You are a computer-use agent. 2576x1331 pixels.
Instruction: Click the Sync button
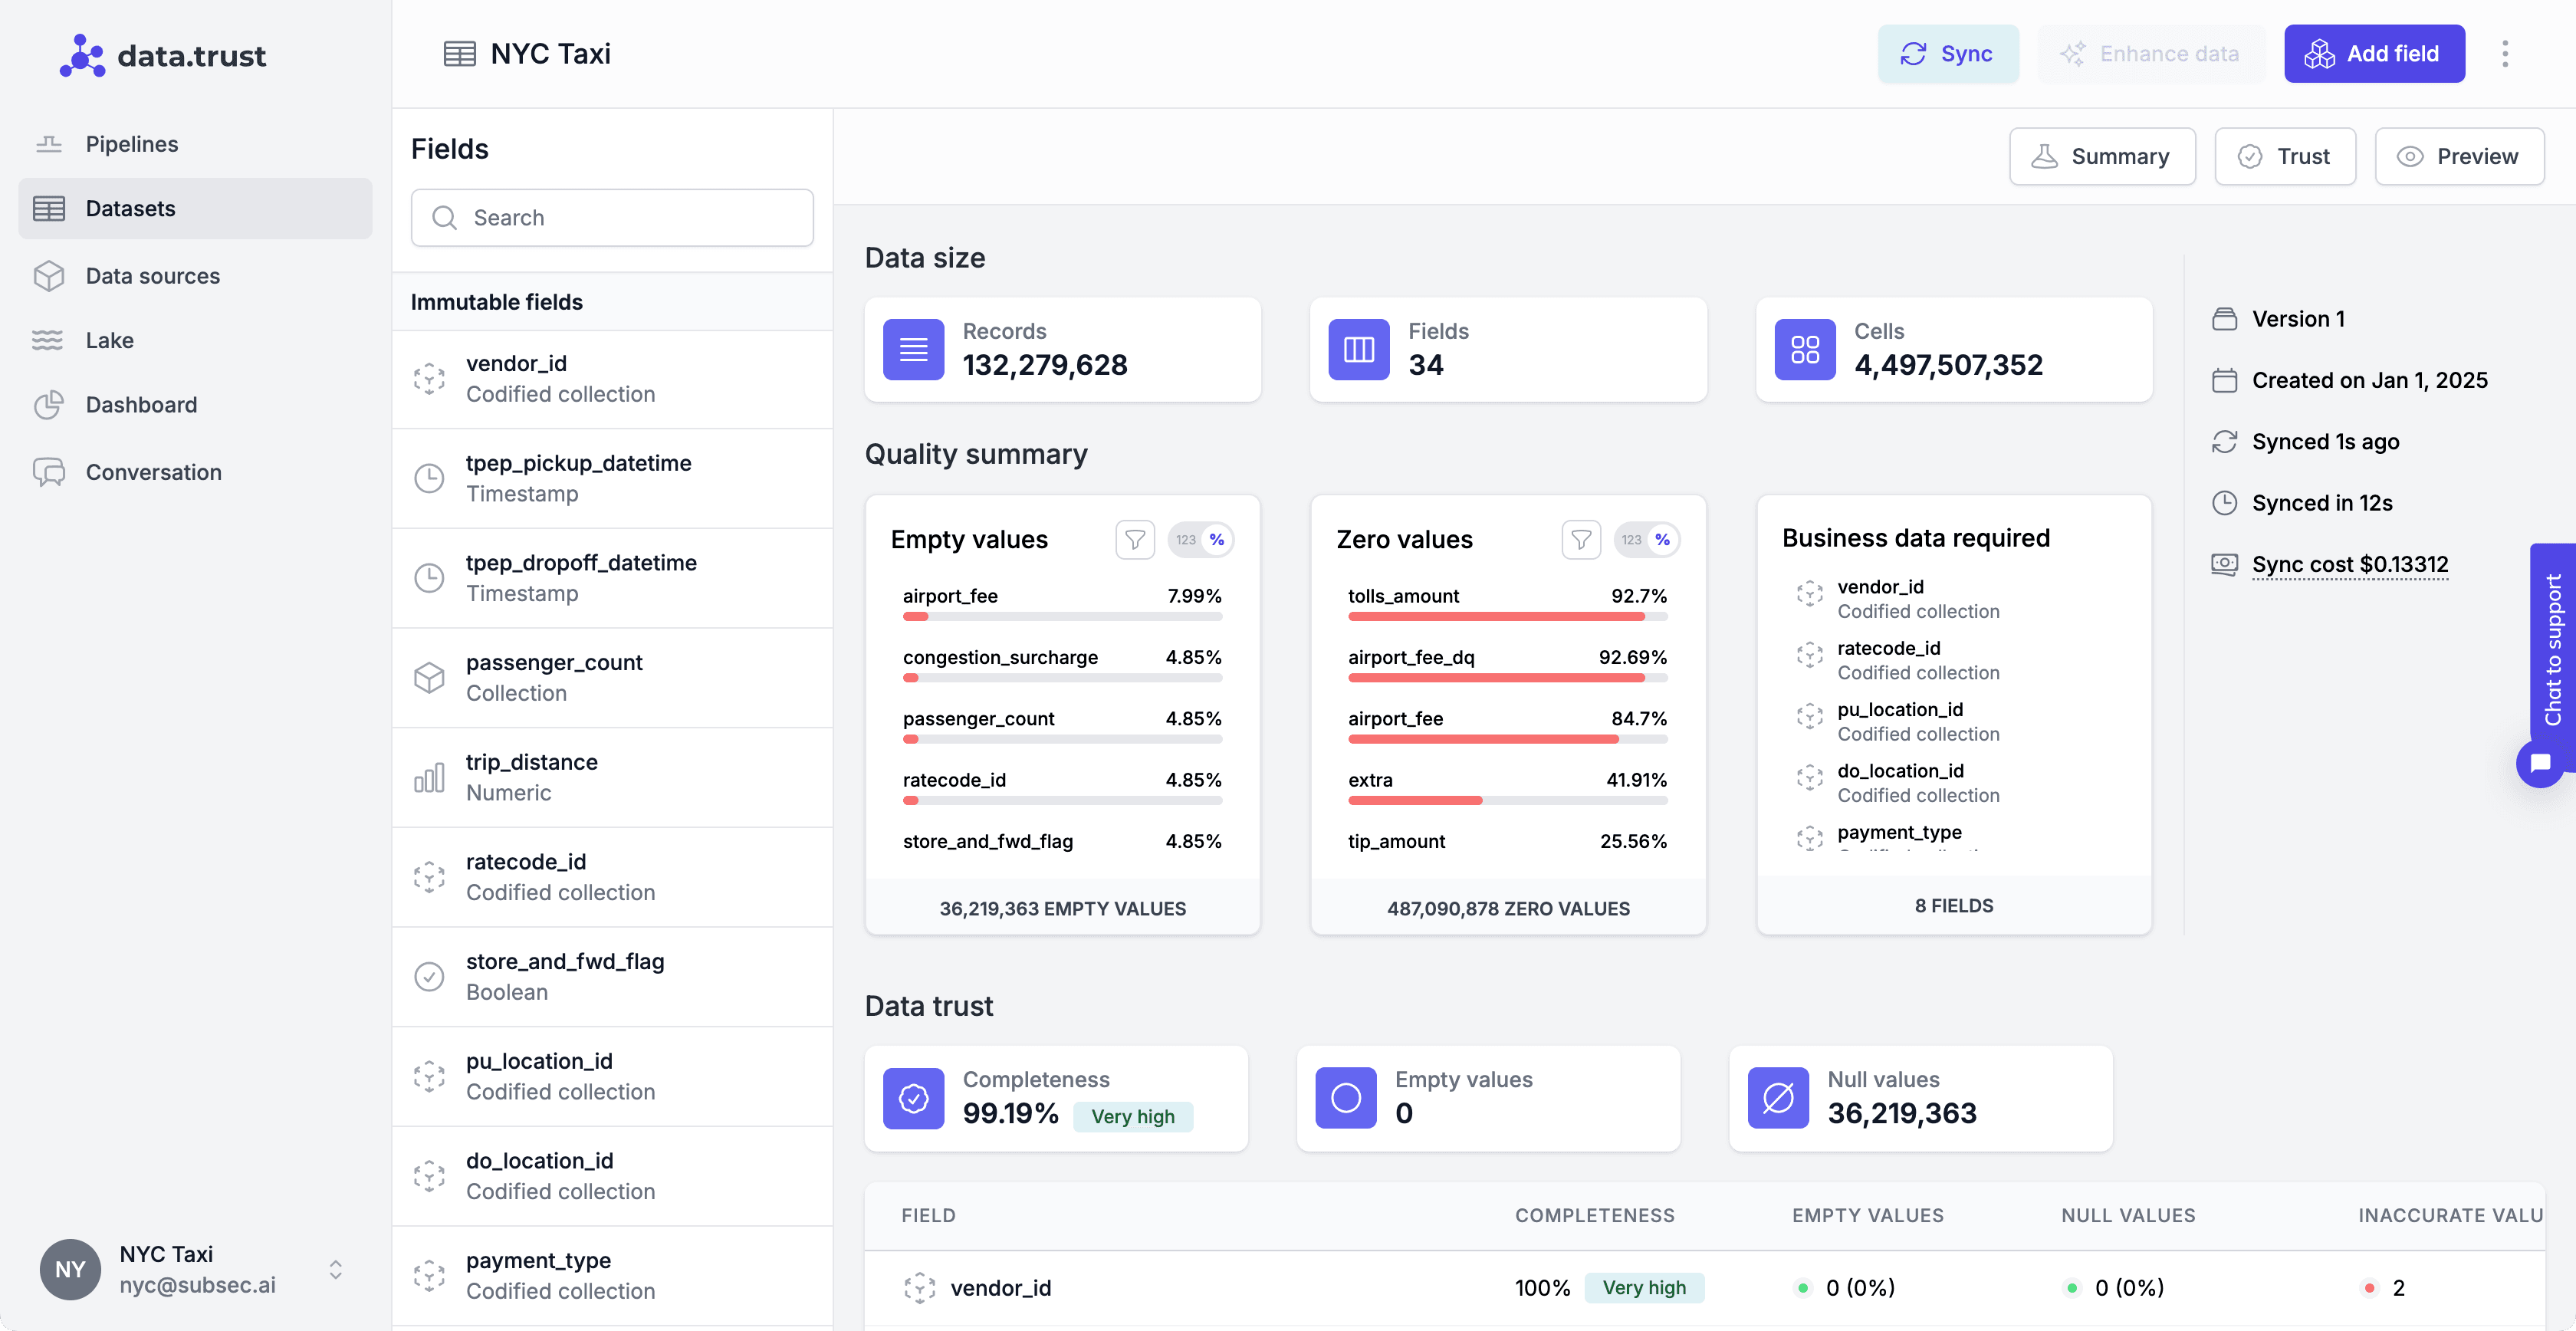pos(1948,53)
